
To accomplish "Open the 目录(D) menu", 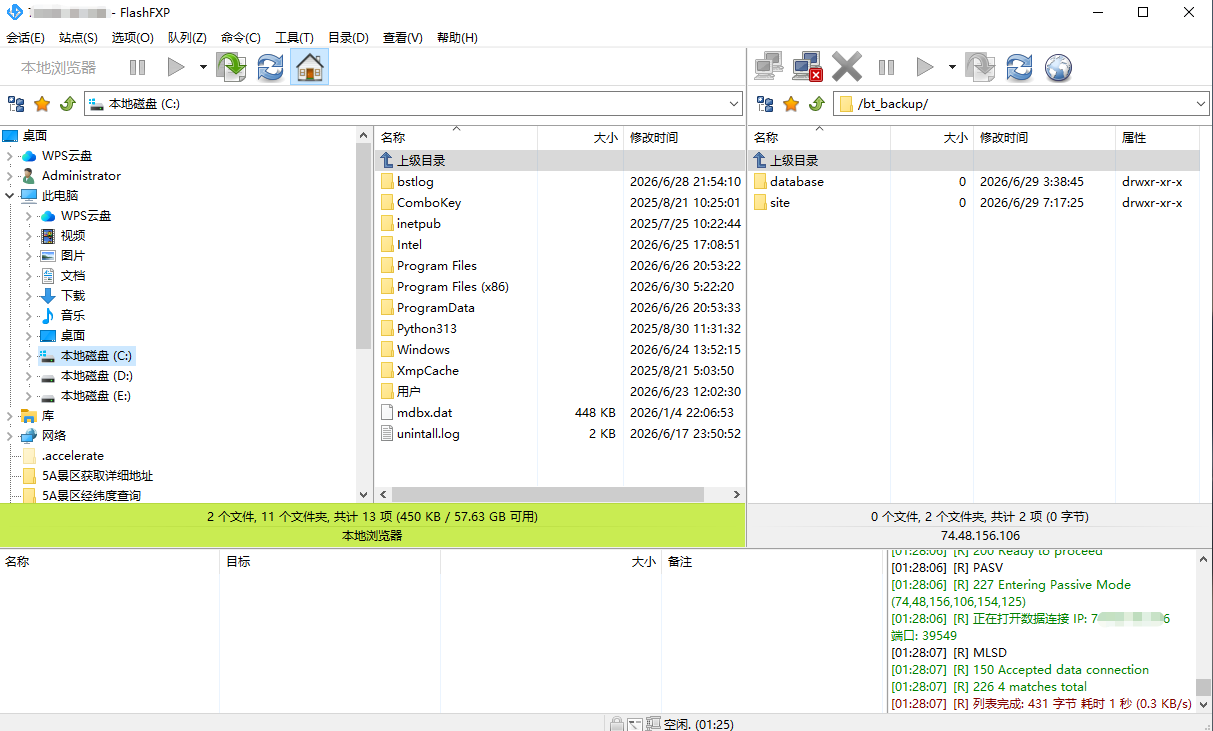I will [x=348, y=37].
